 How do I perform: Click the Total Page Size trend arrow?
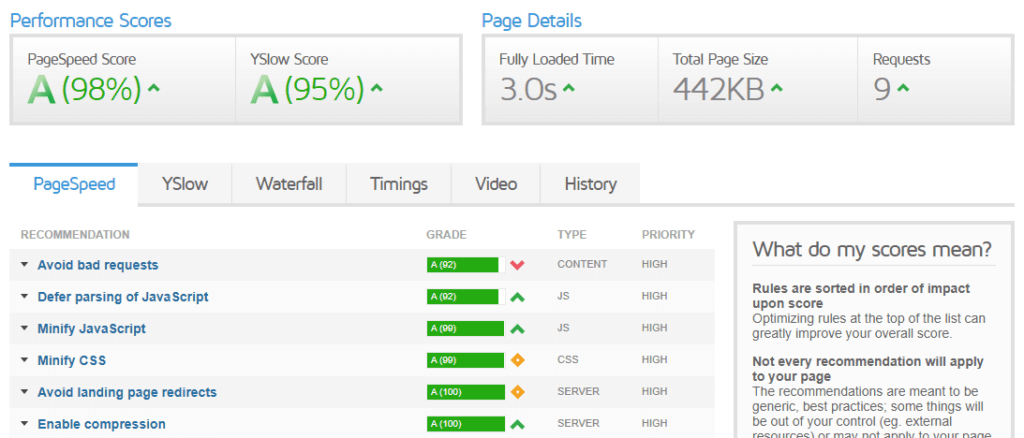point(777,88)
